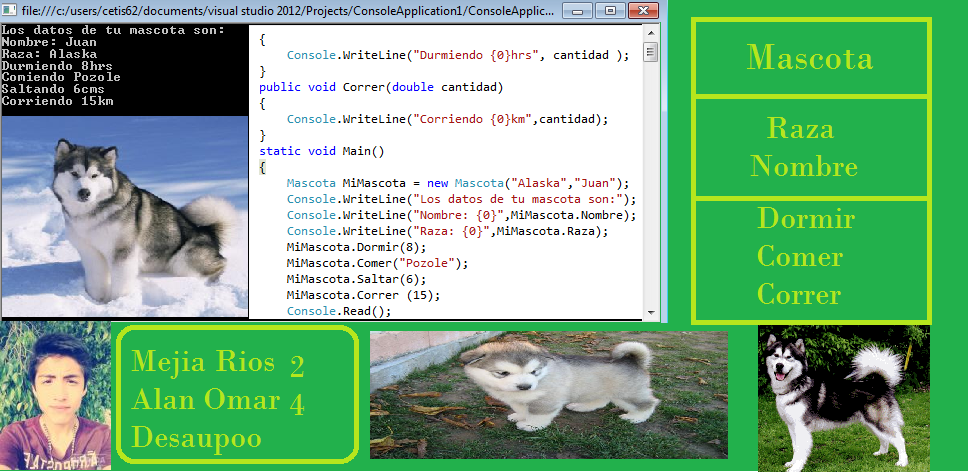Click the Alaskan malamute sitting in snow photo
Image resolution: width=968 pixels, height=472 pixels.
[124, 217]
